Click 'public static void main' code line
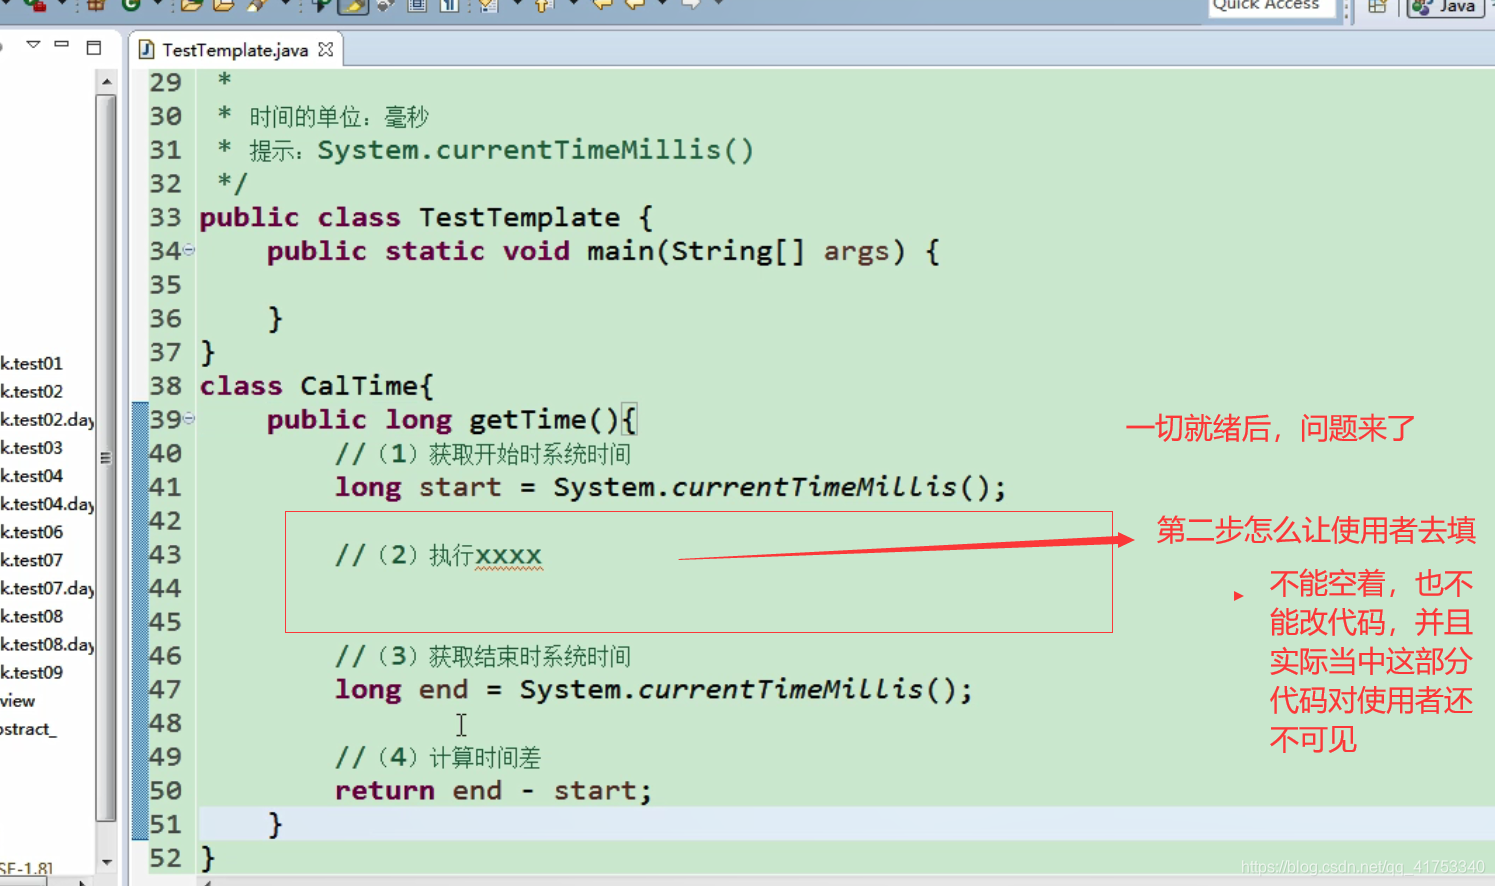This screenshot has height=886, width=1495. pyautogui.click(x=603, y=251)
